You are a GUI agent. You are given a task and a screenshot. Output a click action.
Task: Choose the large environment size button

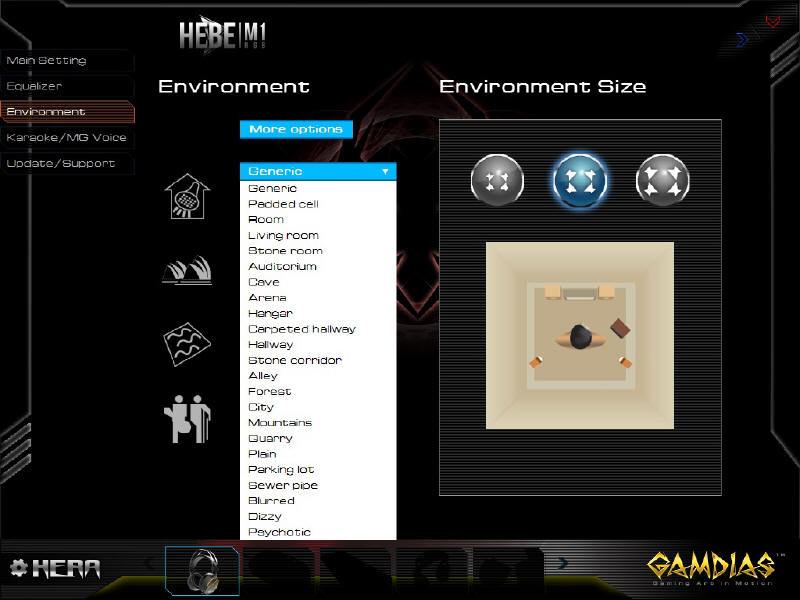663,180
